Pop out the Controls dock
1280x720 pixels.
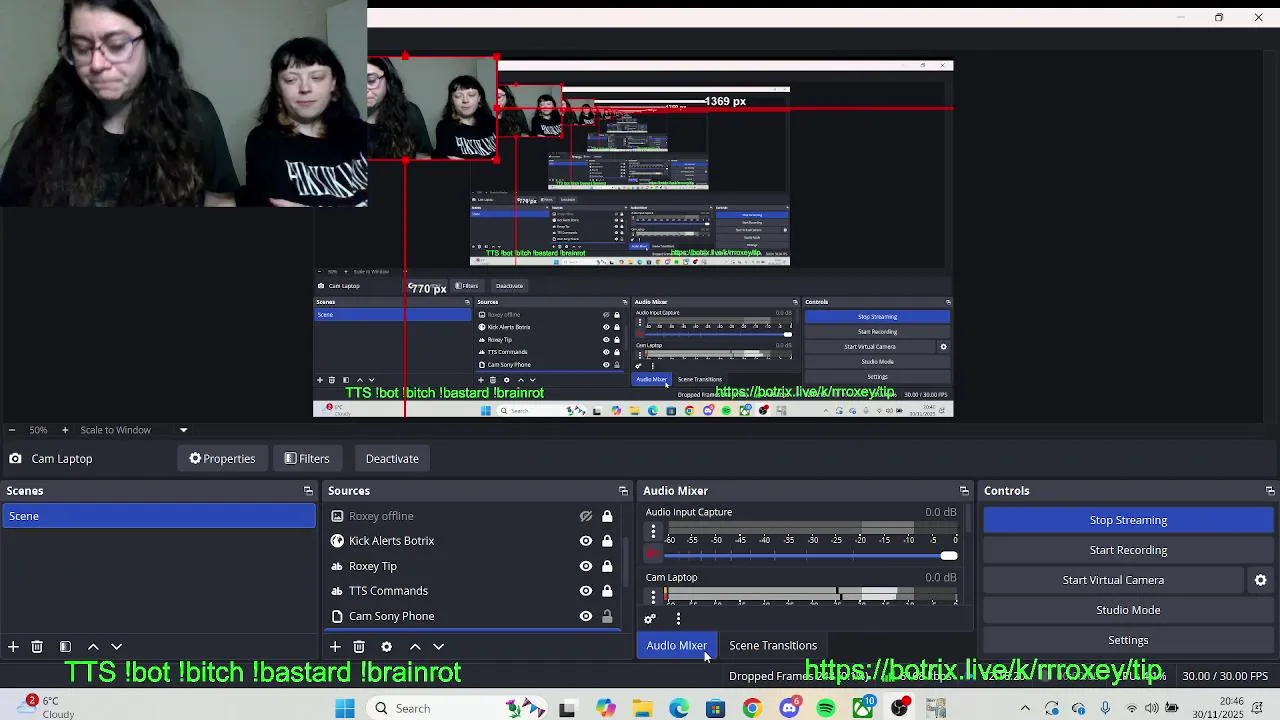coord(1270,491)
